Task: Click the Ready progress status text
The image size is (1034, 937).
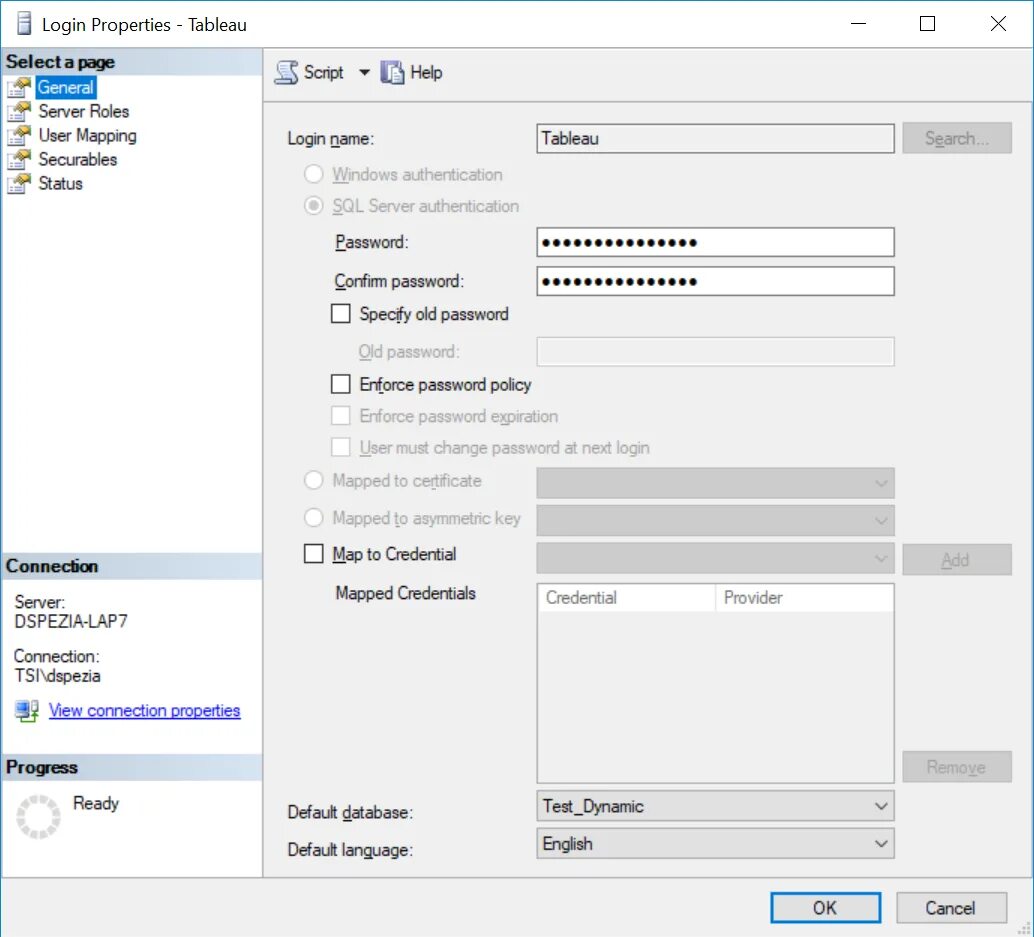Action: tap(96, 803)
